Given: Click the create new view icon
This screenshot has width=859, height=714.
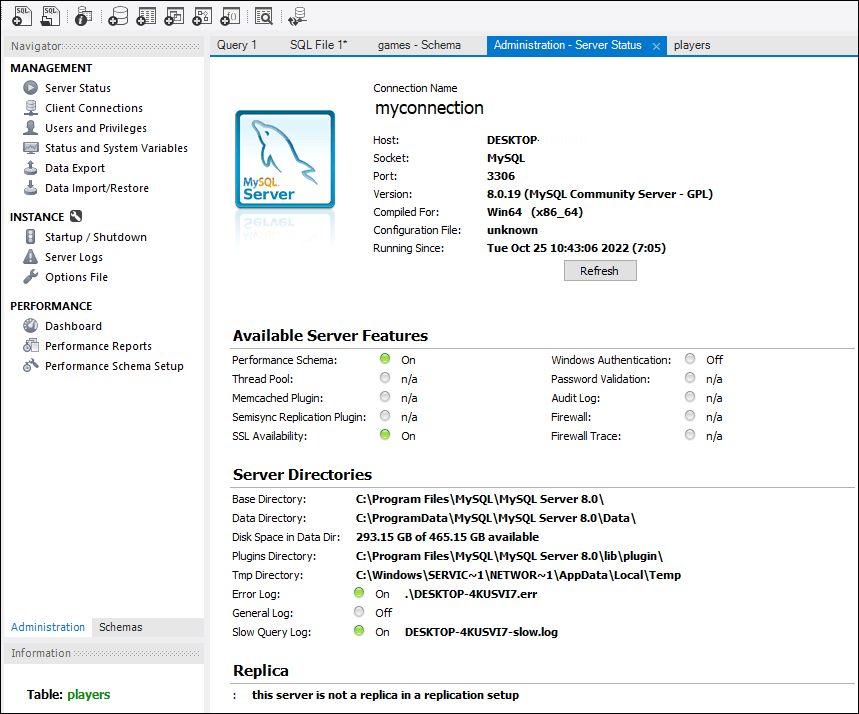Looking at the screenshot, I should pos(174,15).
